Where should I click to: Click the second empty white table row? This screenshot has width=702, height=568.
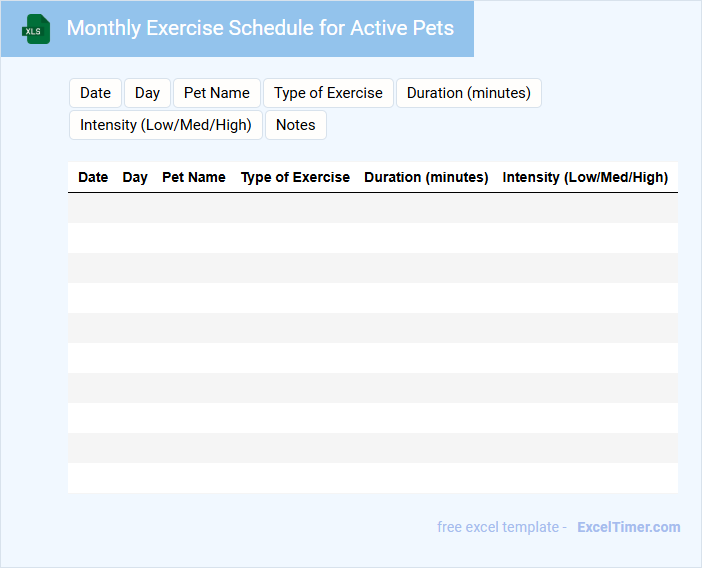click(x=372, y=298)
